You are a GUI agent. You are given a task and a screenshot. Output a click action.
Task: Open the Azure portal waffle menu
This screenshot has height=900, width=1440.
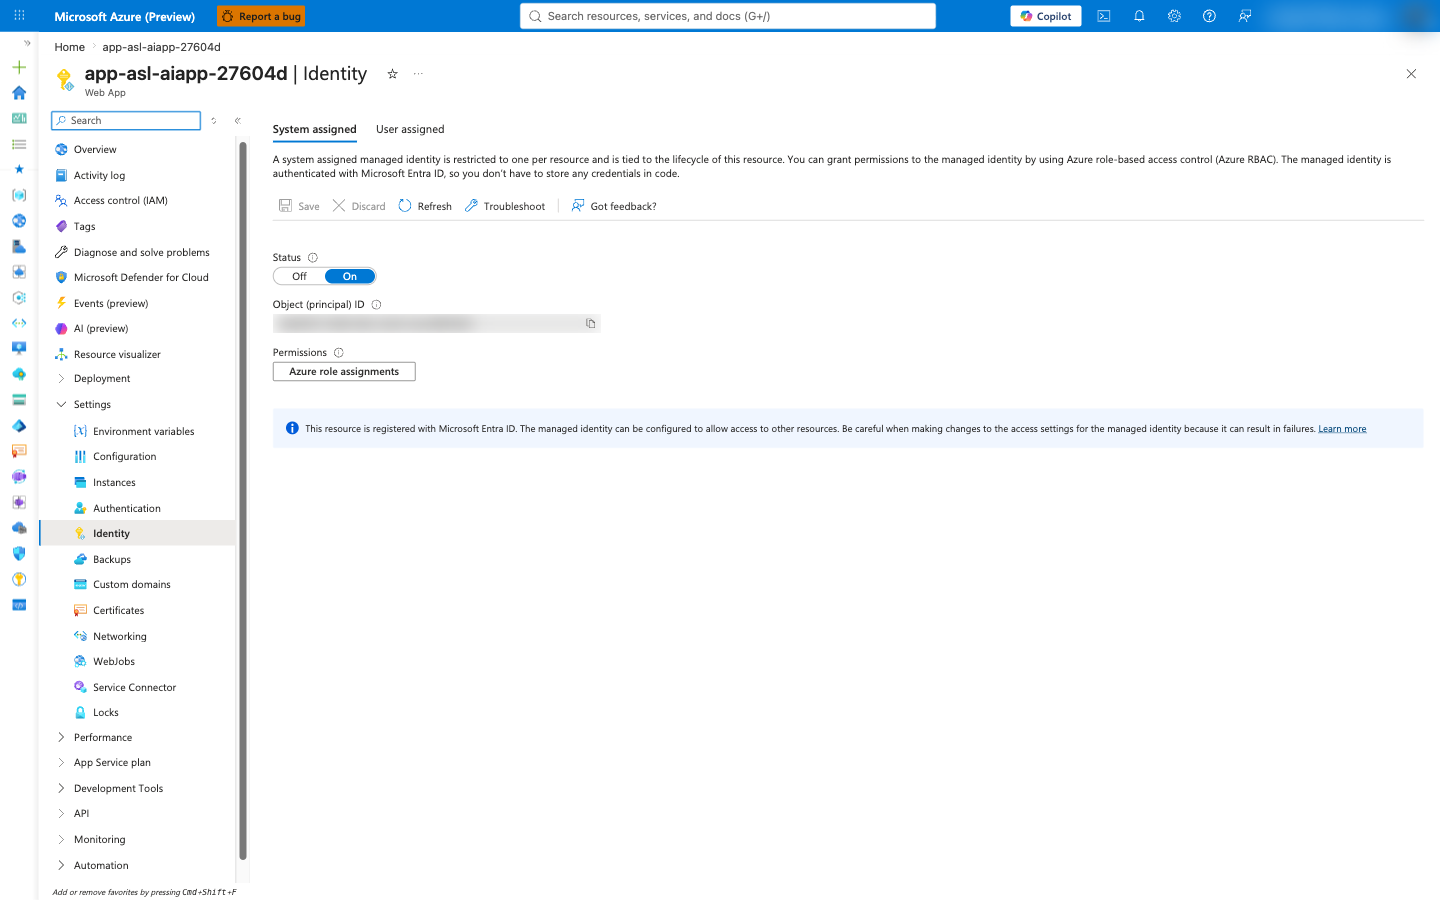[19, 16]
